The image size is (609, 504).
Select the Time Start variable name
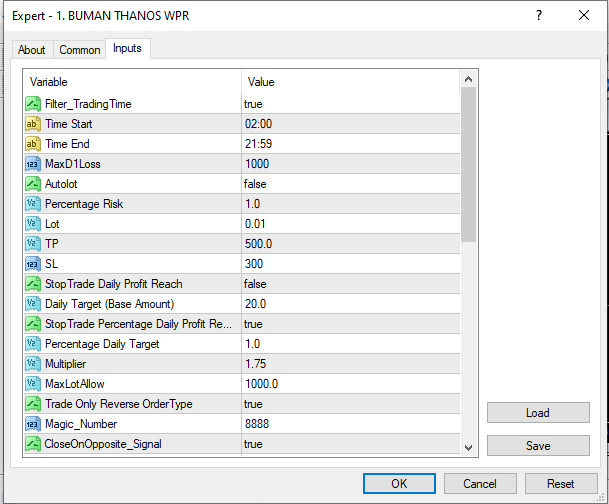coord(69,124)
